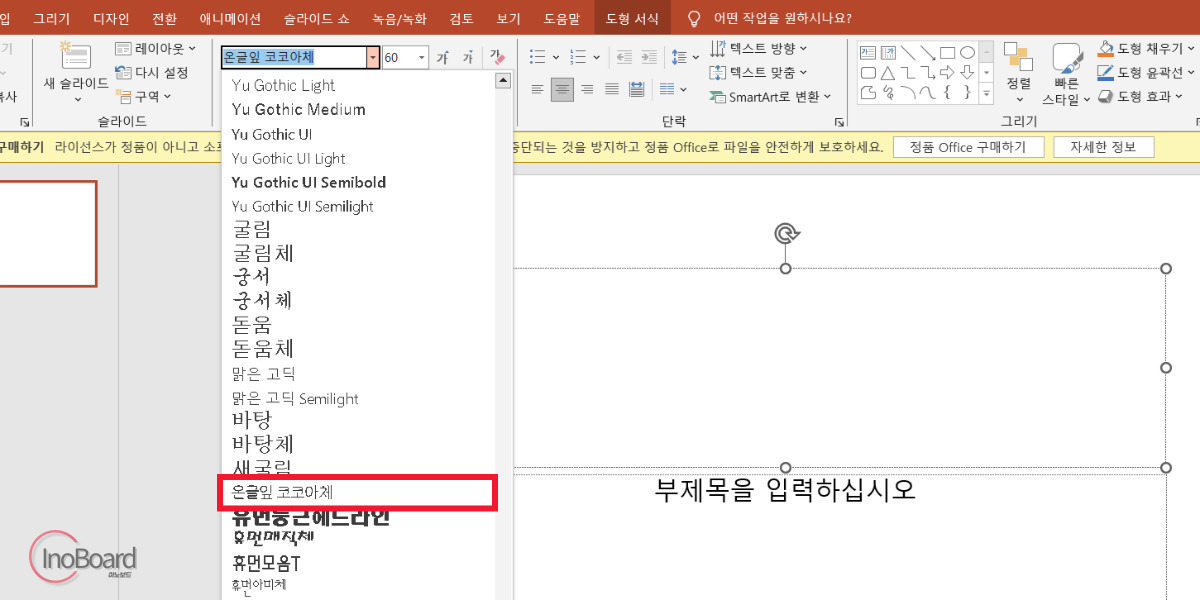Open the 구역 section dropdown

[x=145, y=96]
